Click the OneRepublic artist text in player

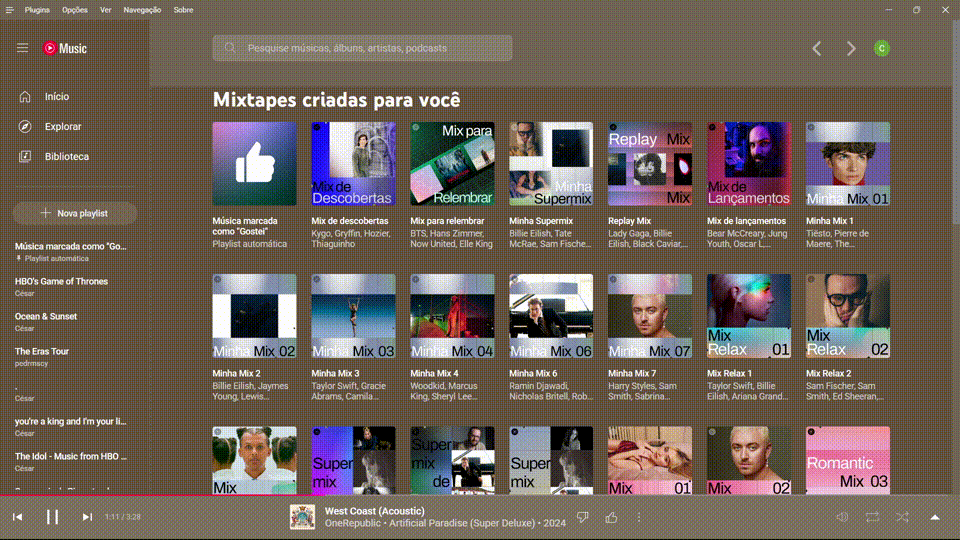pos(352,523)
